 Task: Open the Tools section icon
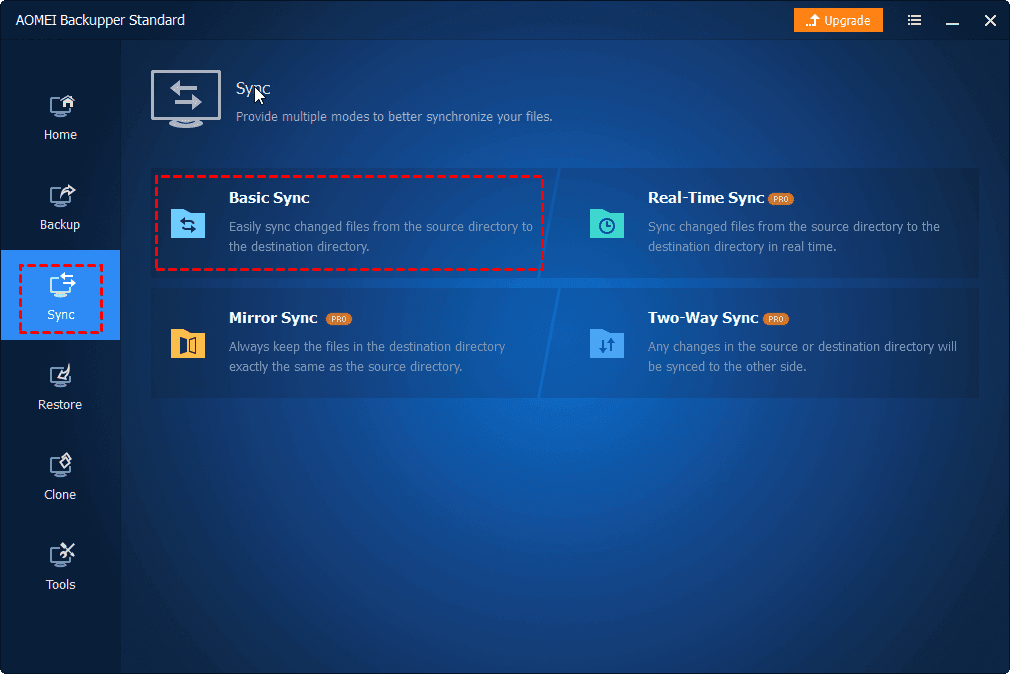(62, 555)
